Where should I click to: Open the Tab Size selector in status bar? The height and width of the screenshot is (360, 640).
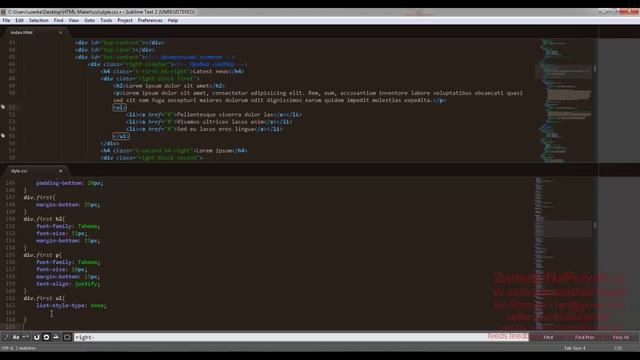[575, 348]
